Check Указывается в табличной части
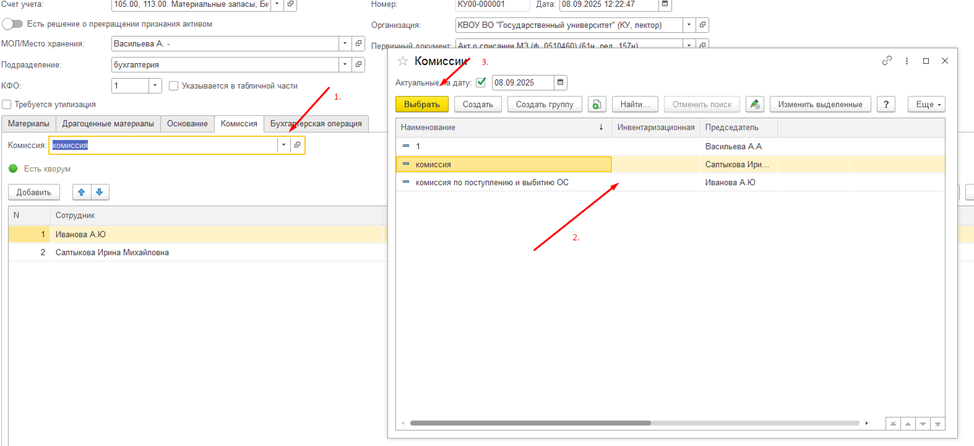The image size is (974, 446). [174, 86]
